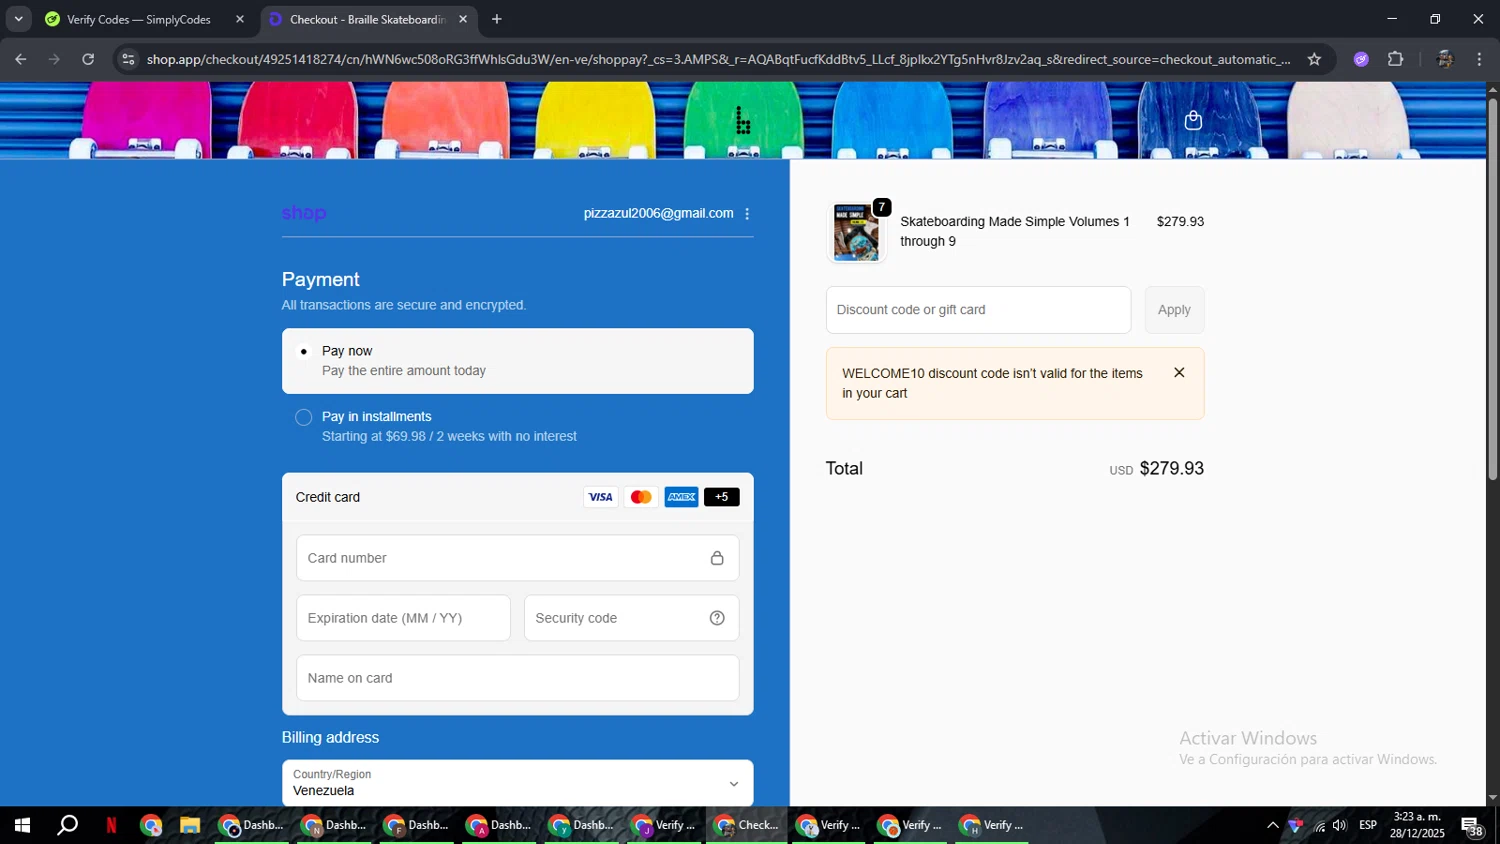Close the Checkout - Braille Skateboarding tab
This screenshot has width=1500, height=844.
(463, 19)
